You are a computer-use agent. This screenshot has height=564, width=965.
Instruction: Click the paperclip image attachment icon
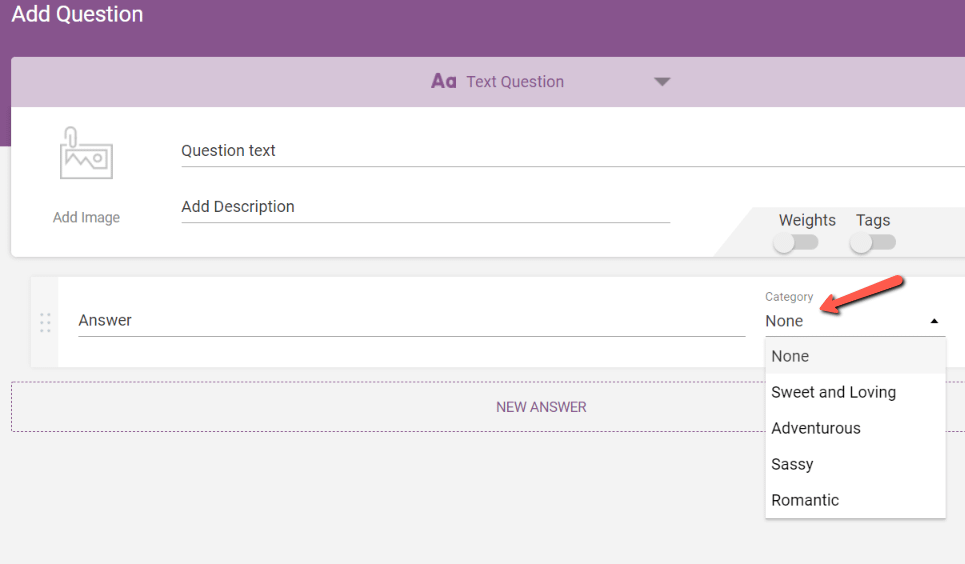[x=86, y=155]
